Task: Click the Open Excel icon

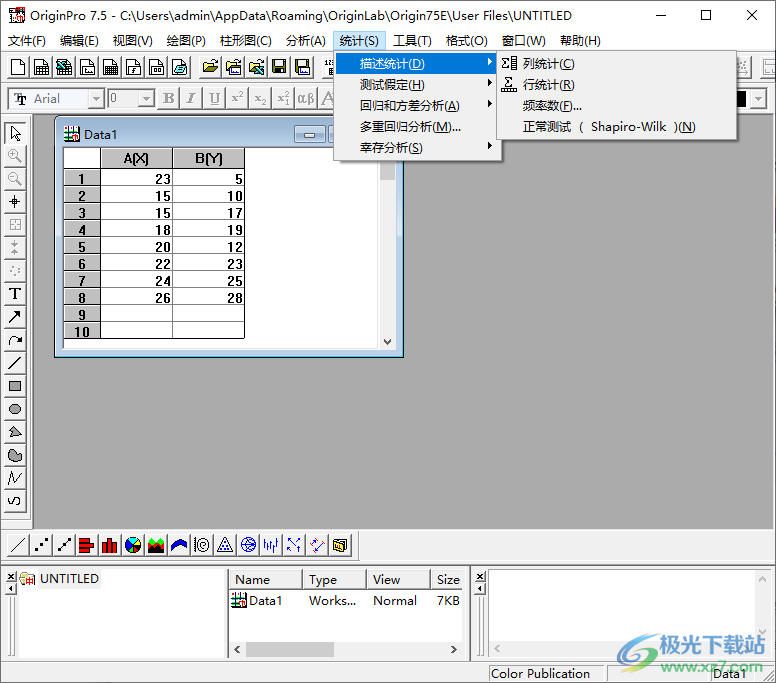Action: 256,67
